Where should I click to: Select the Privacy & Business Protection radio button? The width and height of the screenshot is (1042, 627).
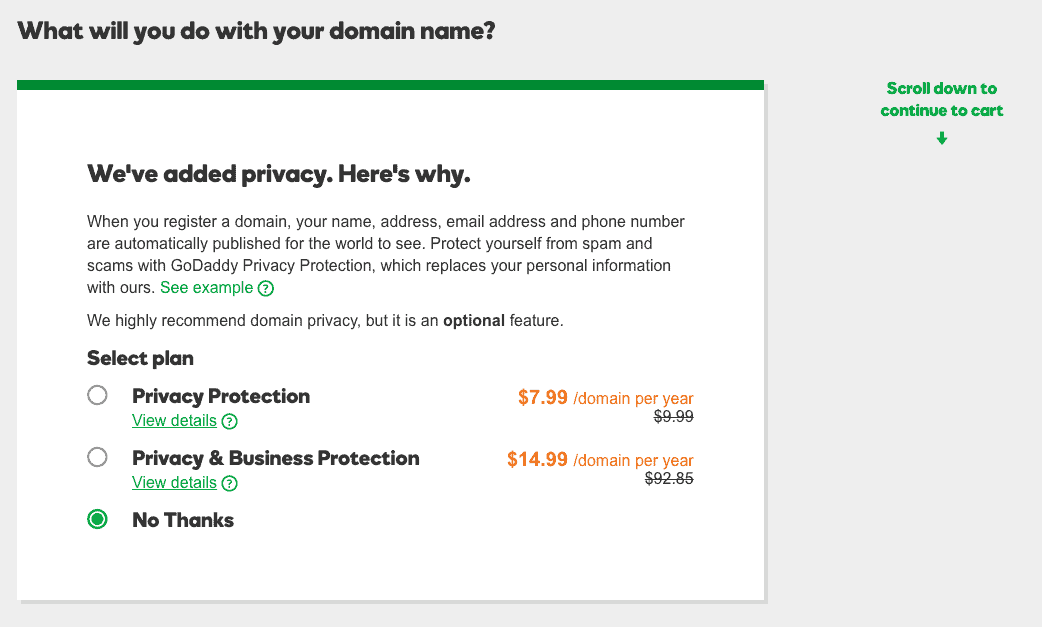click(x=97, y=457)
